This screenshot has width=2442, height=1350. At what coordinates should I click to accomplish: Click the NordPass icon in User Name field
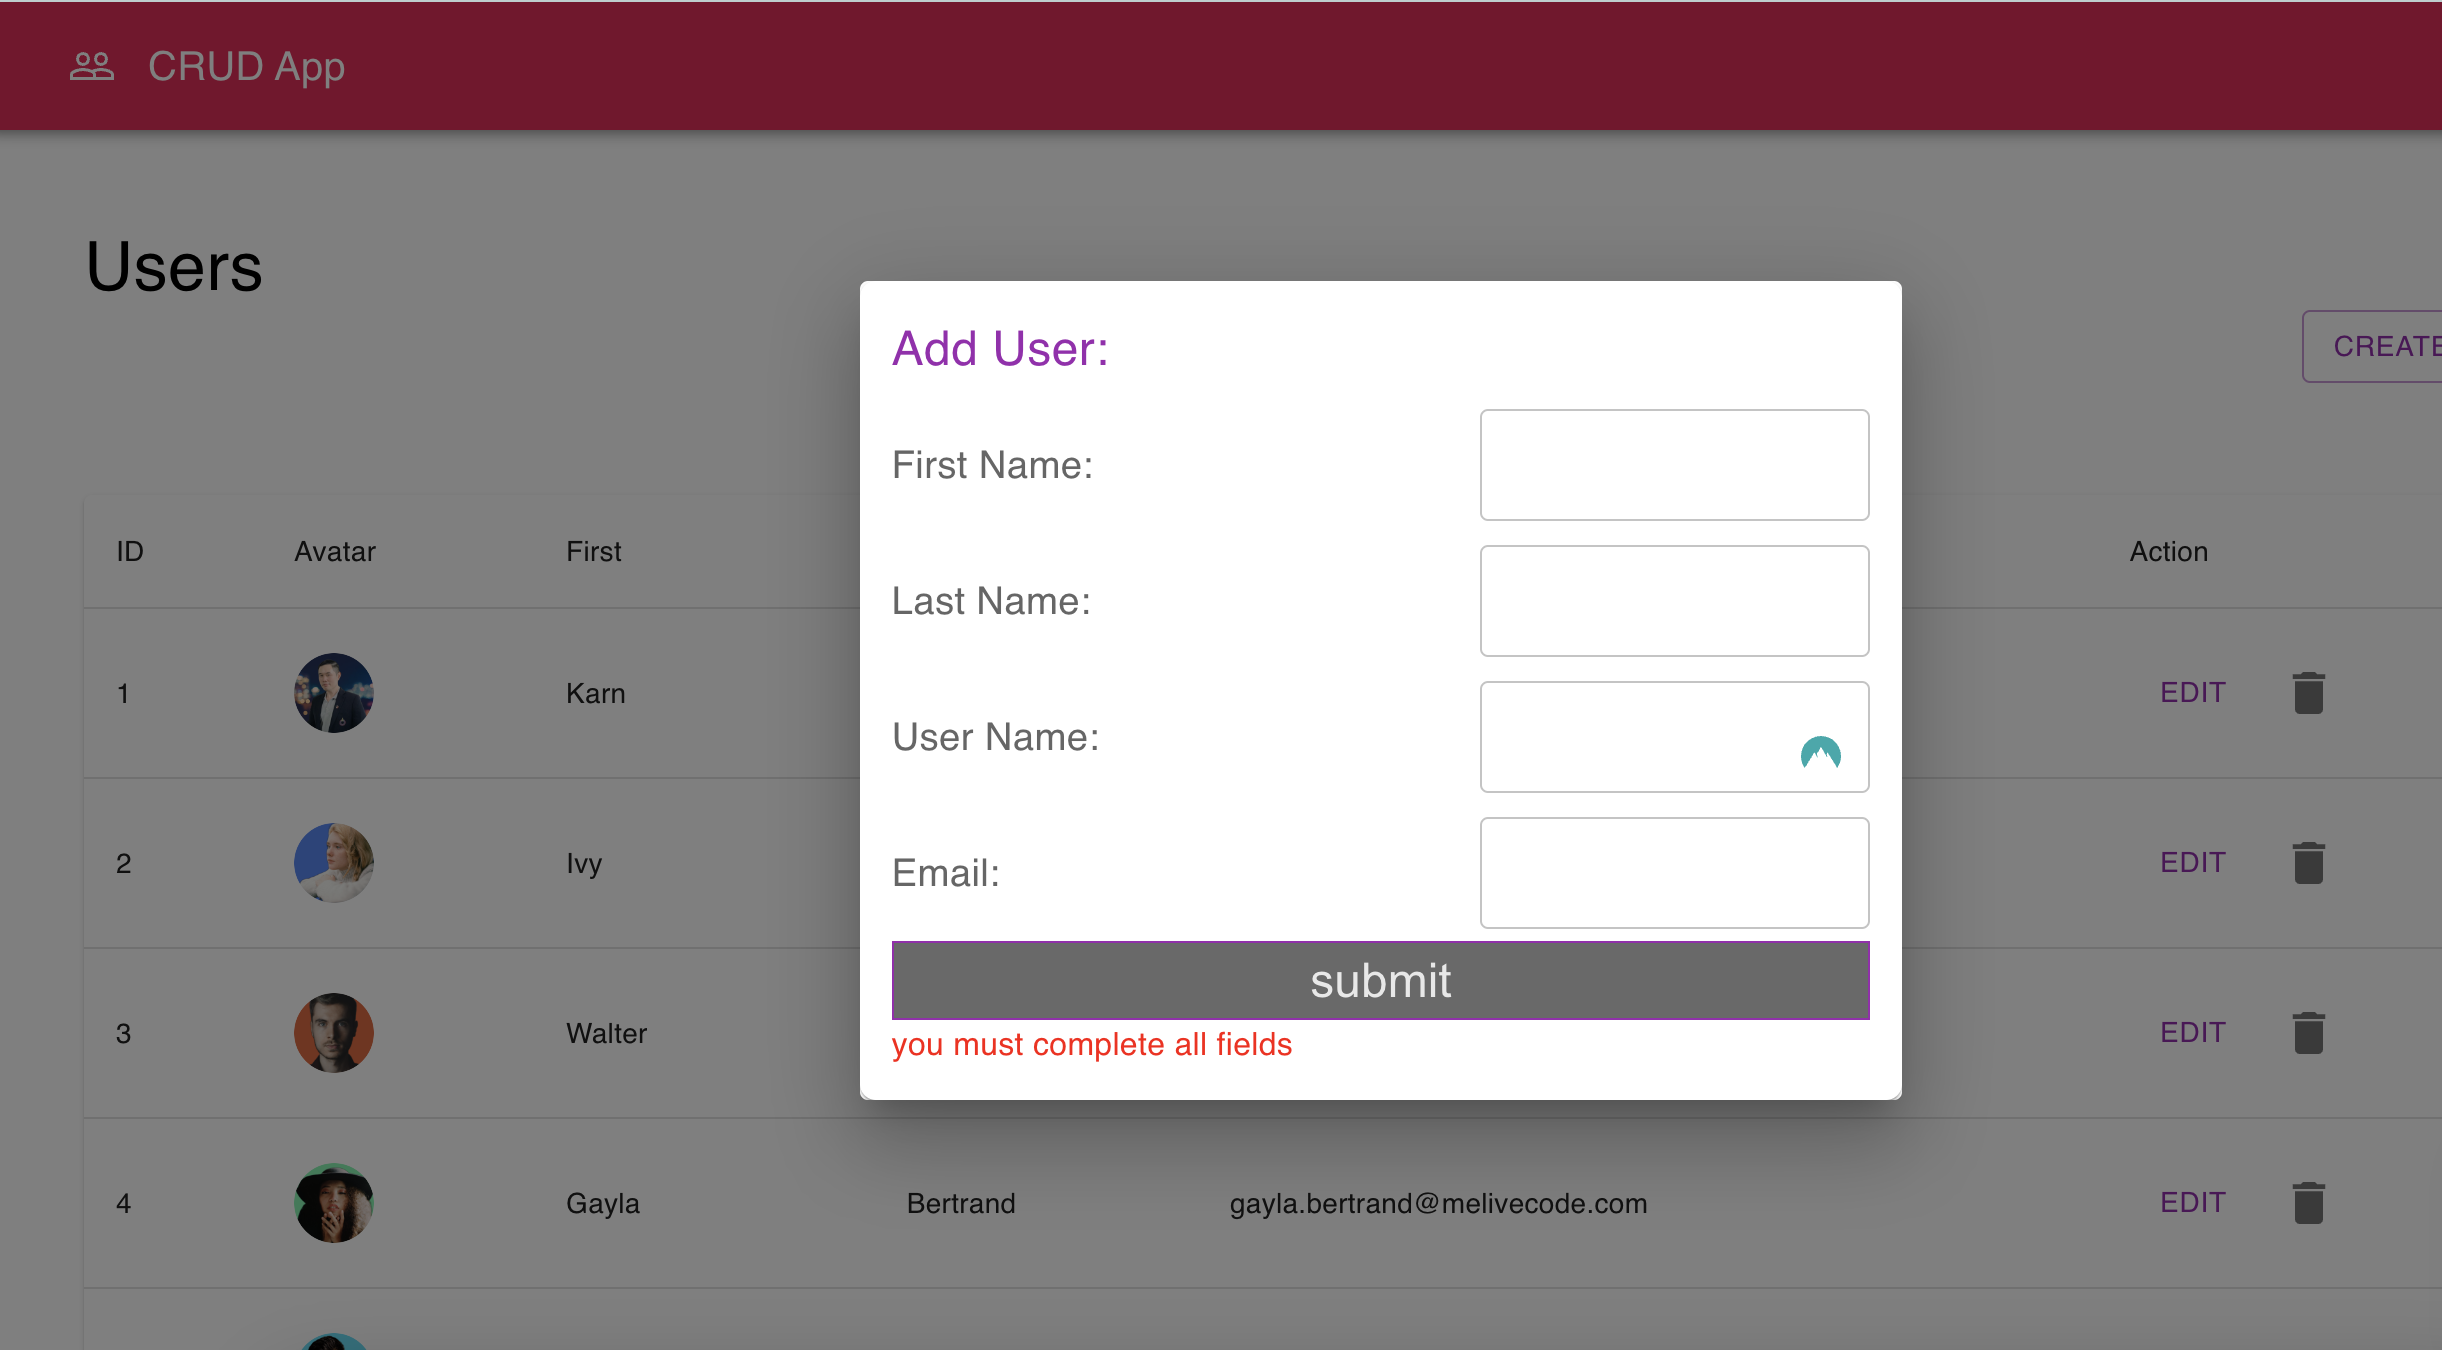click(1820, 752)
